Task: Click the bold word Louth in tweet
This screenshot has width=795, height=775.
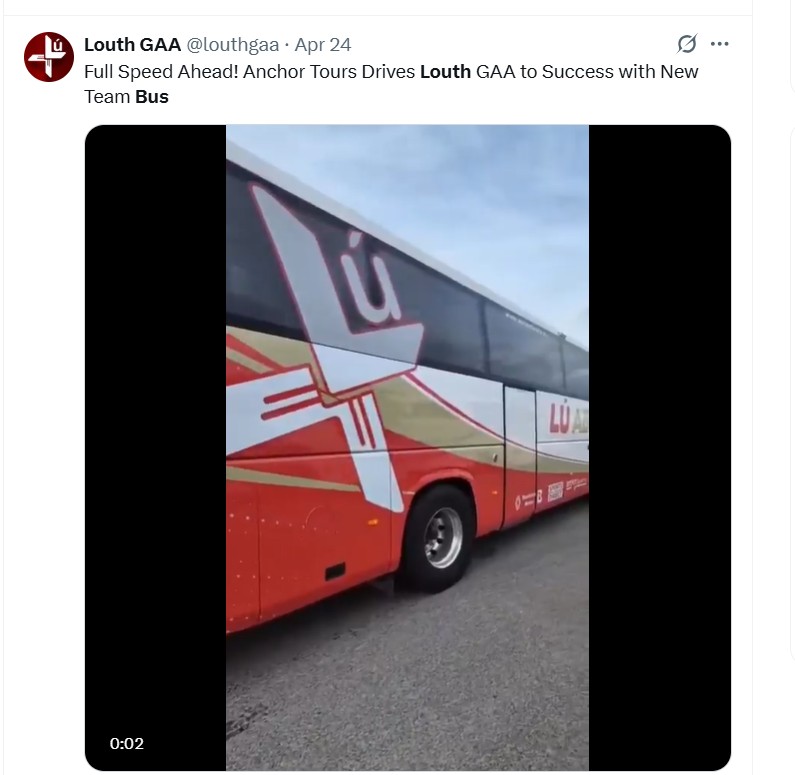Action: click(x=445, y=72)
